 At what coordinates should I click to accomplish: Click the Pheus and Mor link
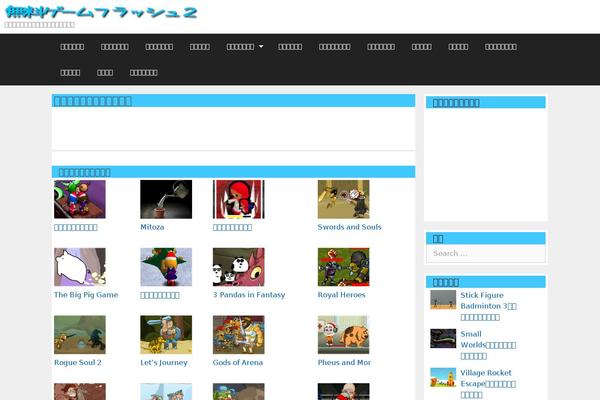344,362
